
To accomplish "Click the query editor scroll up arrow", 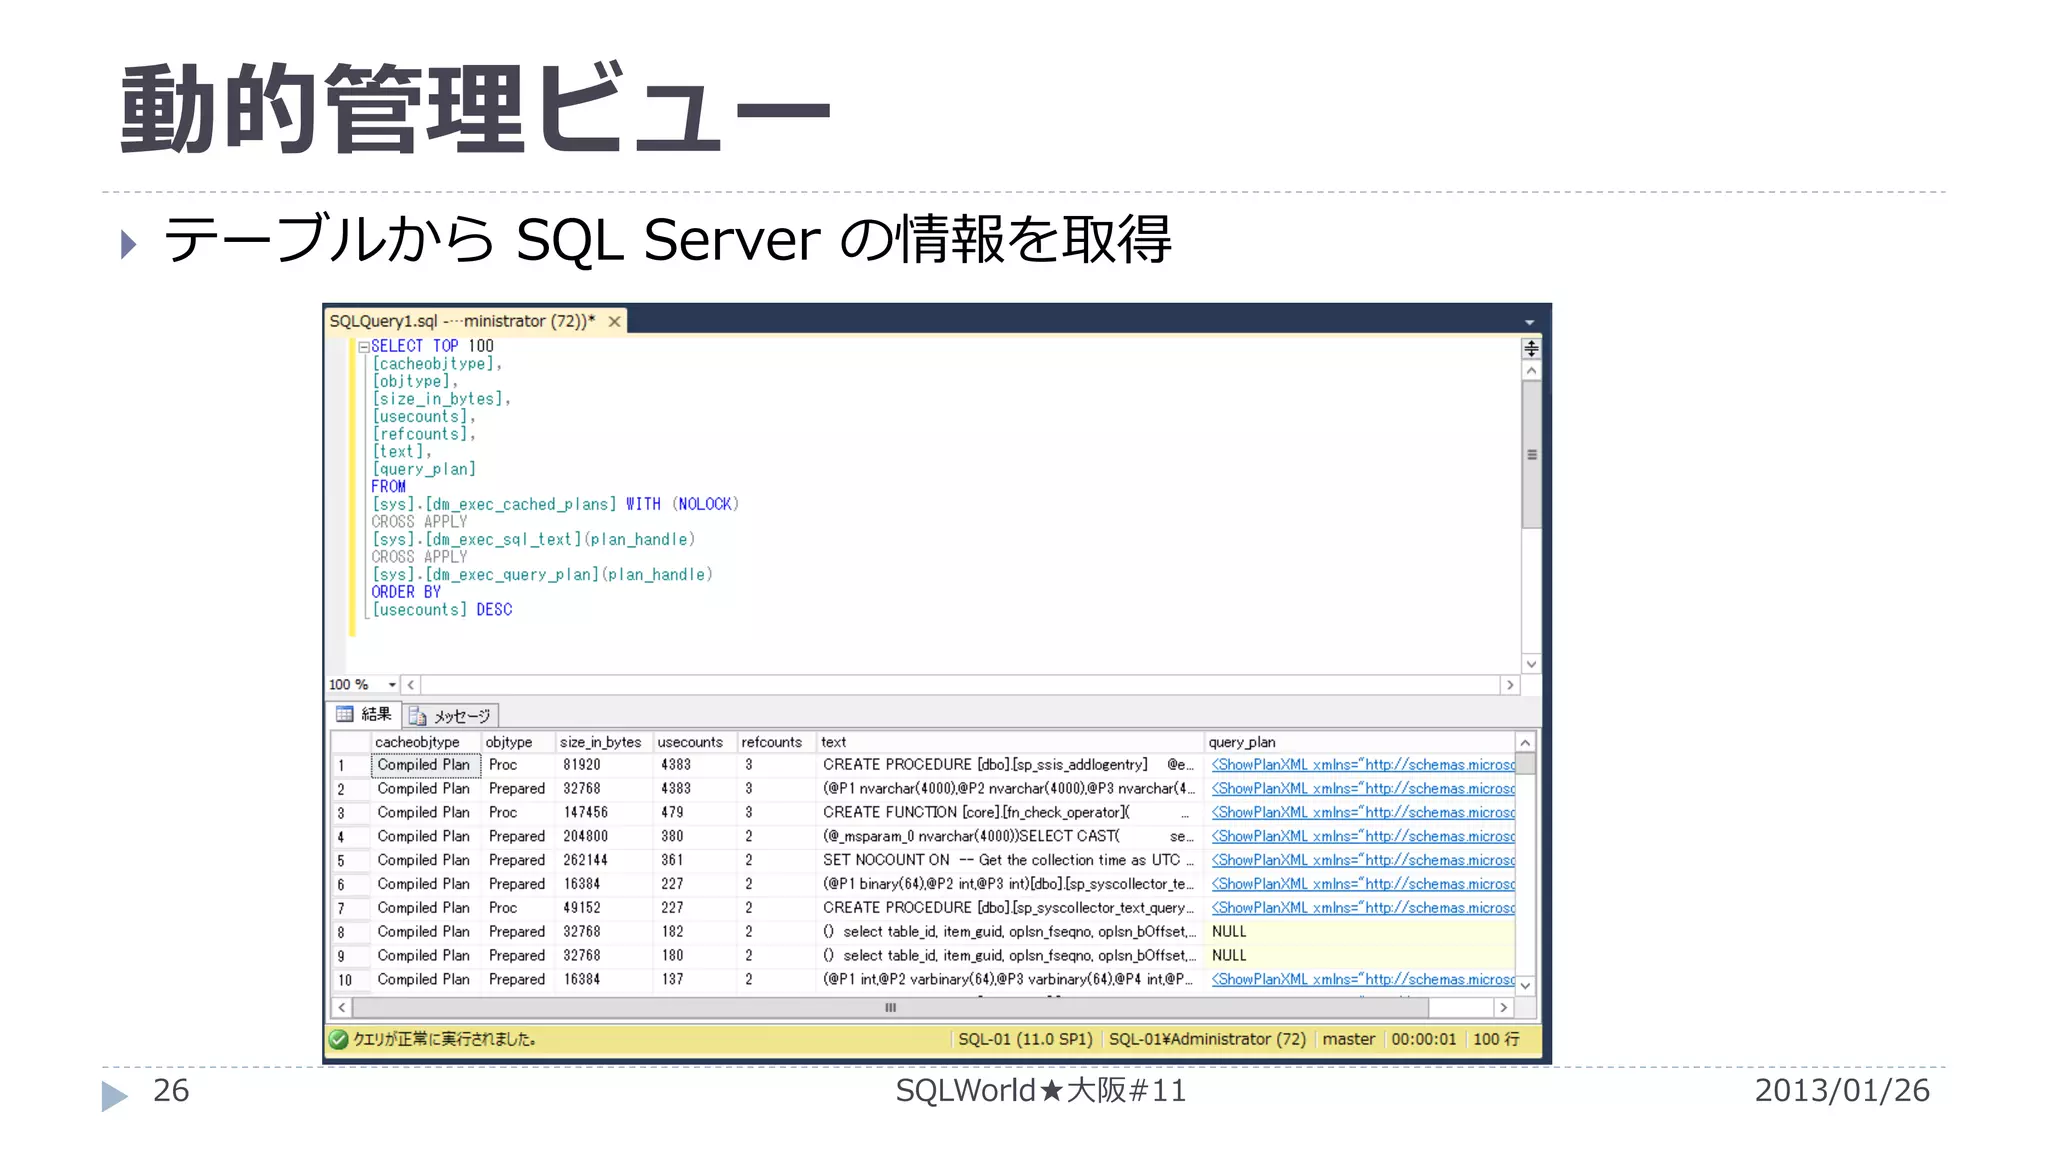I will [x=1531, y=371].
